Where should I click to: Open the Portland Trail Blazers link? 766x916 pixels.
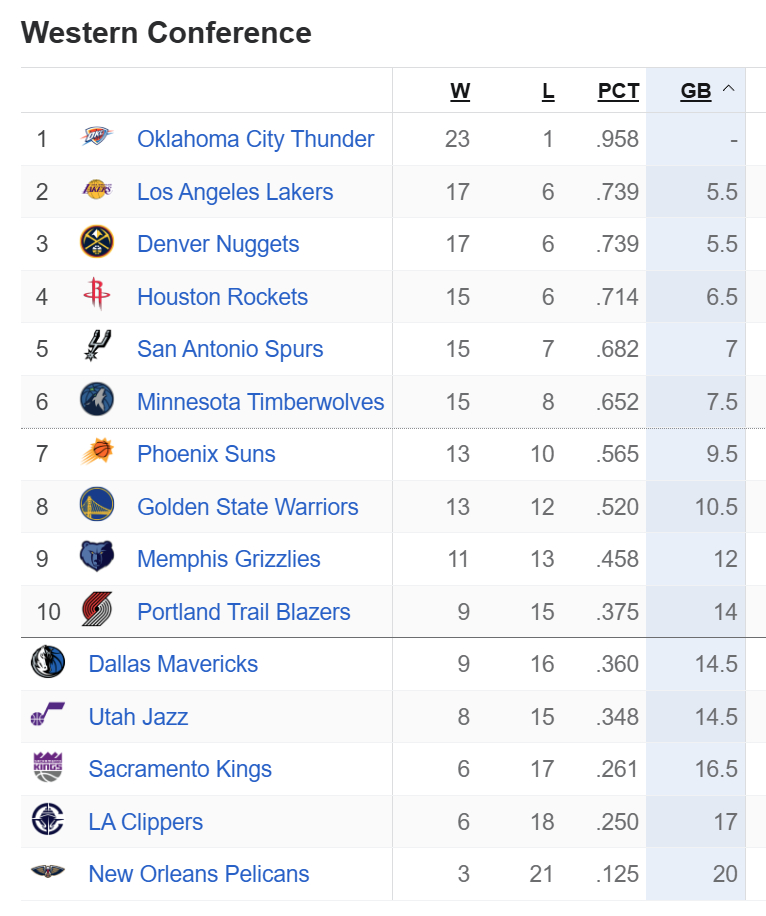point(244,612)
